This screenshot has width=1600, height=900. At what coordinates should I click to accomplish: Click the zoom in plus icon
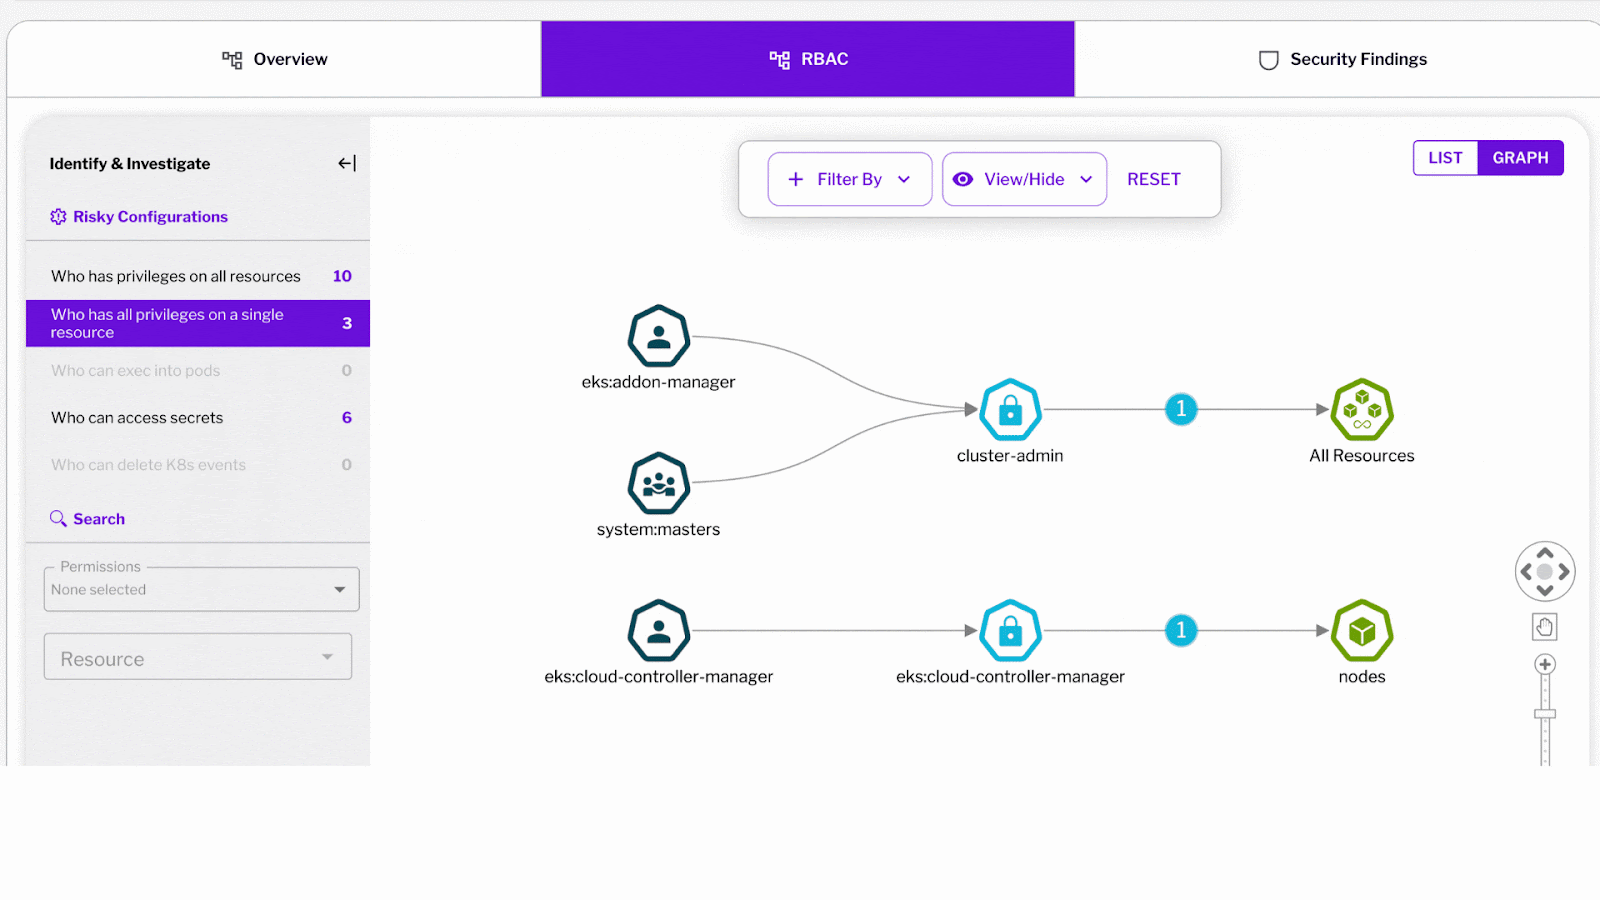point(1545,664)
